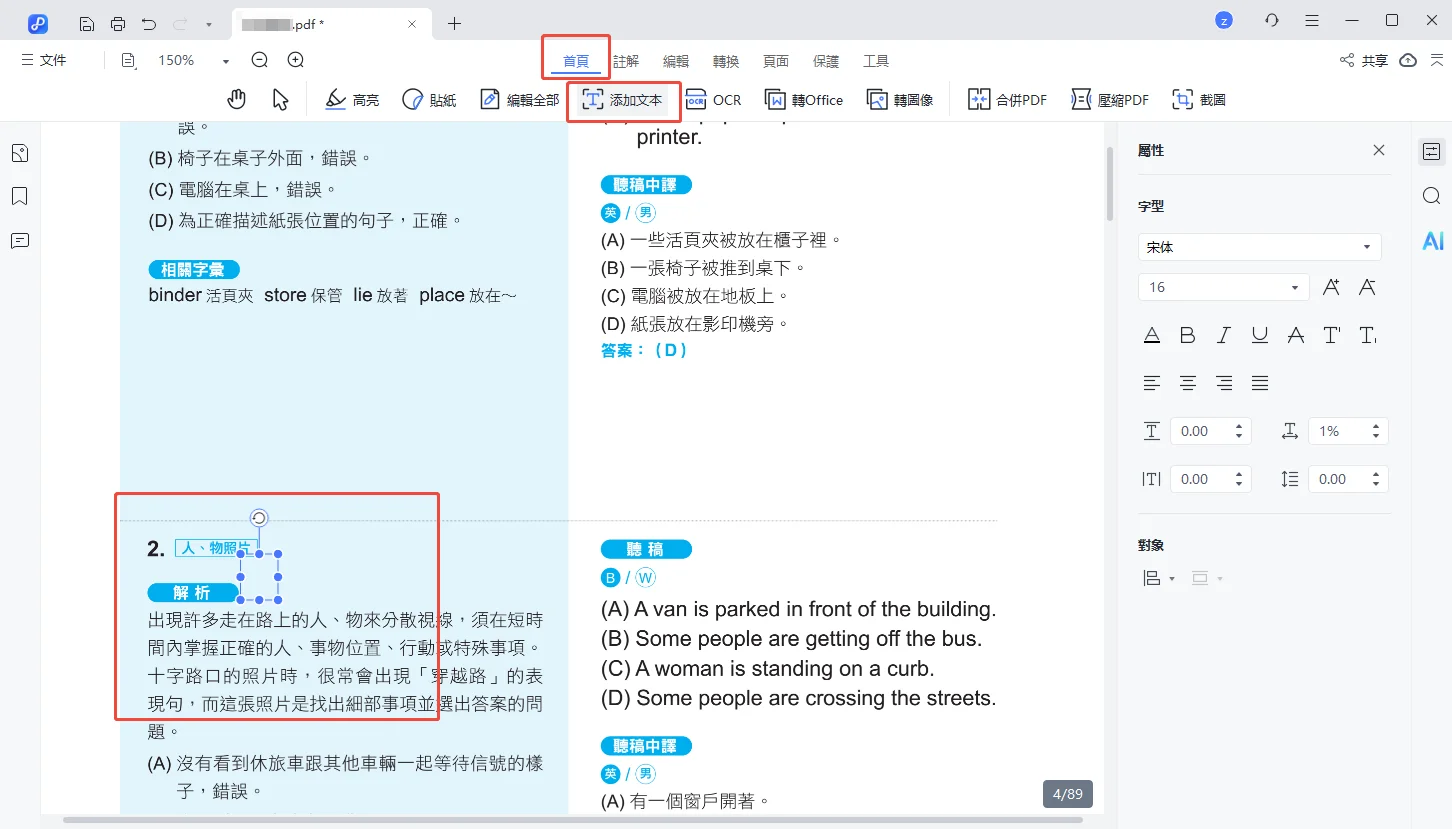Open the 150% zoom level dropdown
The image size is (1452, 829).
[226, 61]
